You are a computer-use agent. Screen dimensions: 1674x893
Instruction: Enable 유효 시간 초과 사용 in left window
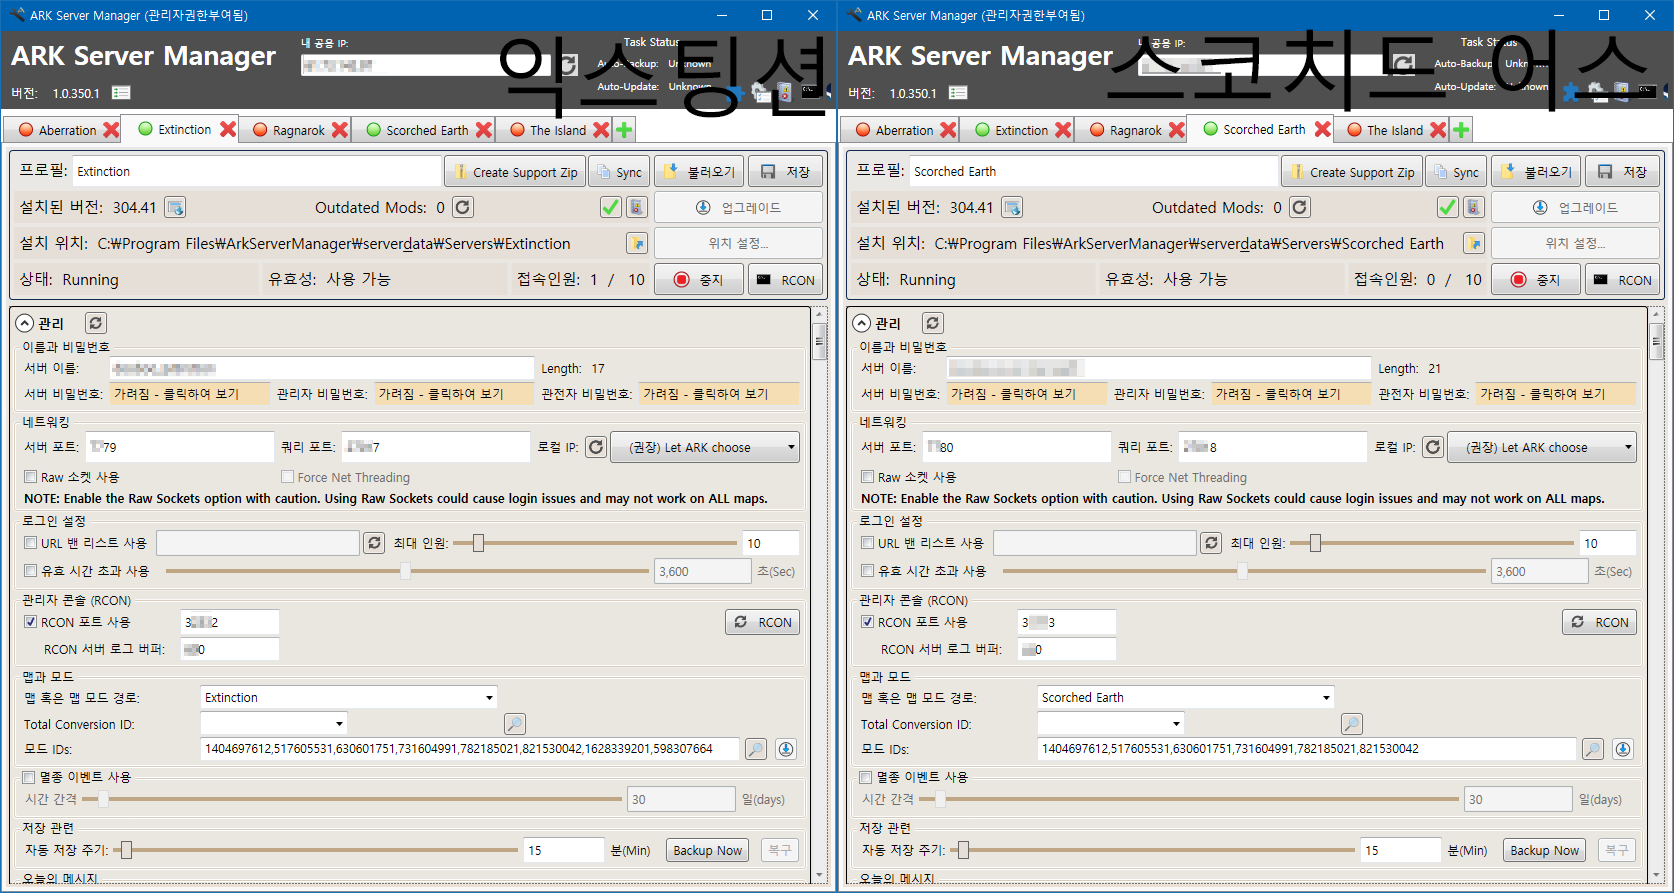pyautogui.click(x=31, y=571)
